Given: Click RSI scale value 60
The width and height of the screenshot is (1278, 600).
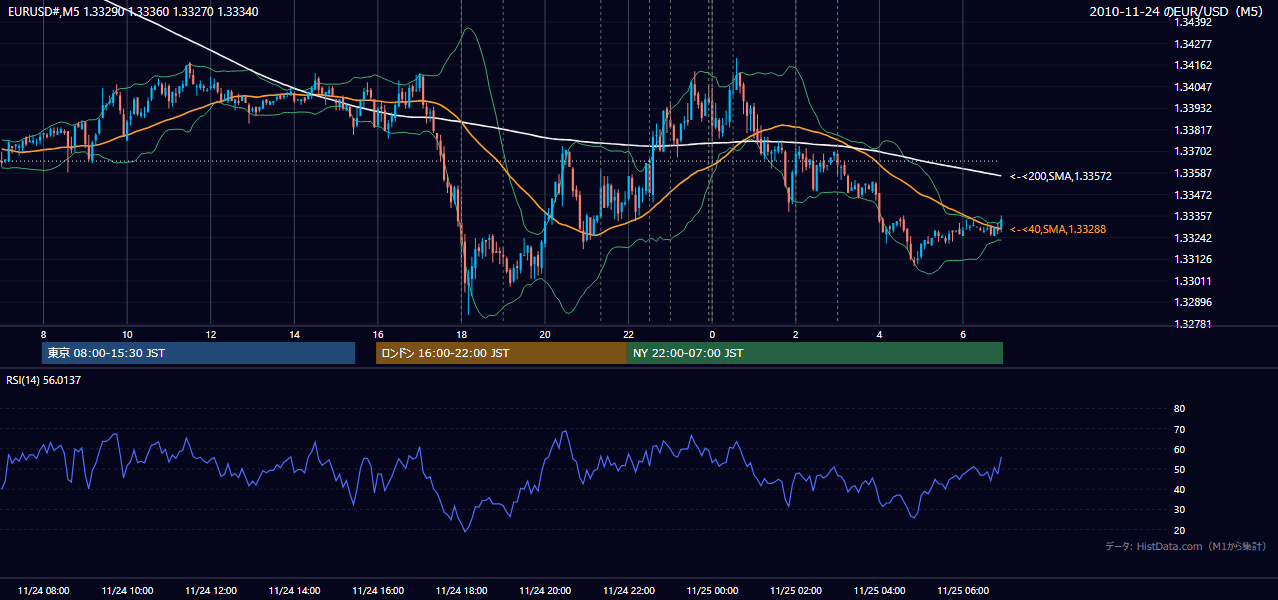Looking at the screenshot, I should (1179, 449).
